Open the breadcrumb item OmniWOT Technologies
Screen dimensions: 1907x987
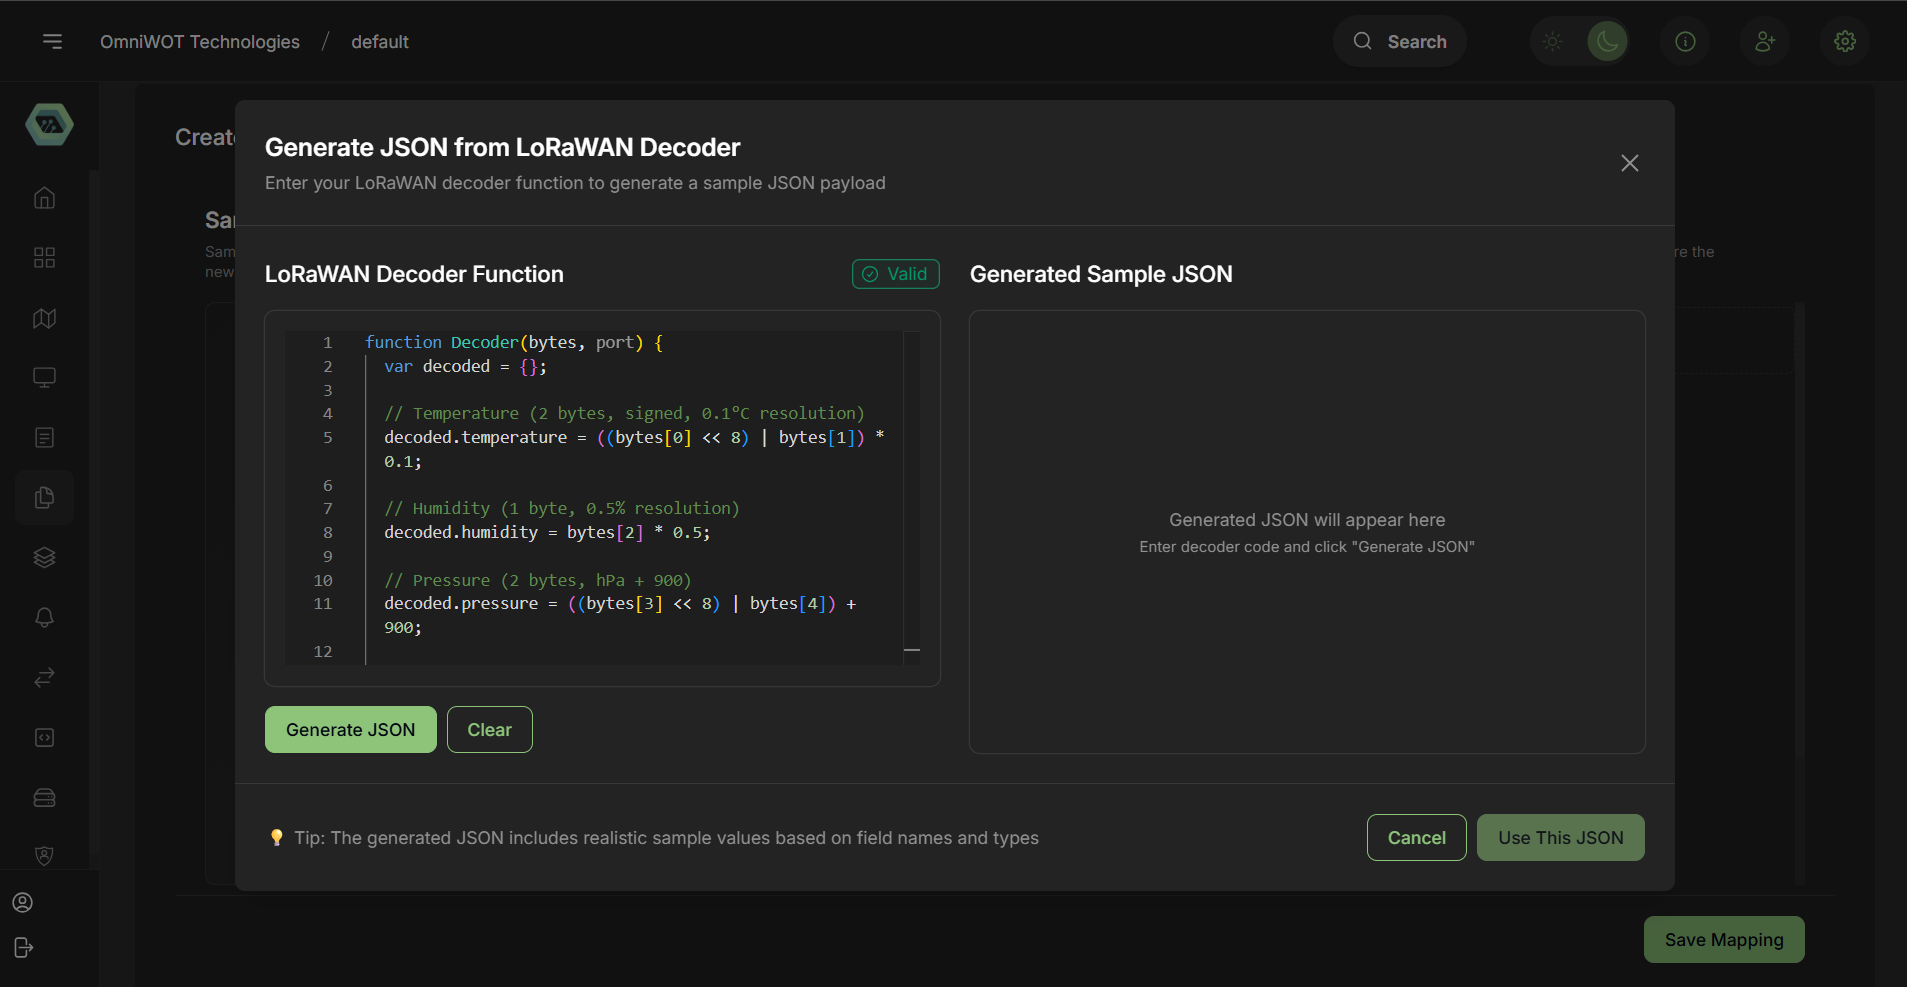(200, 41)
